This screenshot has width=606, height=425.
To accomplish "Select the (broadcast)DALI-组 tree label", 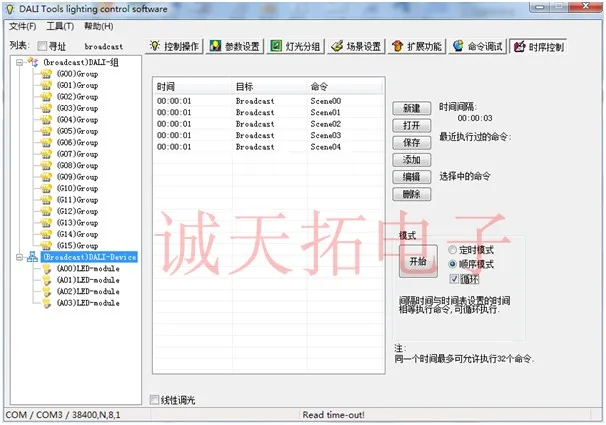I will click(x=80, y=62).
